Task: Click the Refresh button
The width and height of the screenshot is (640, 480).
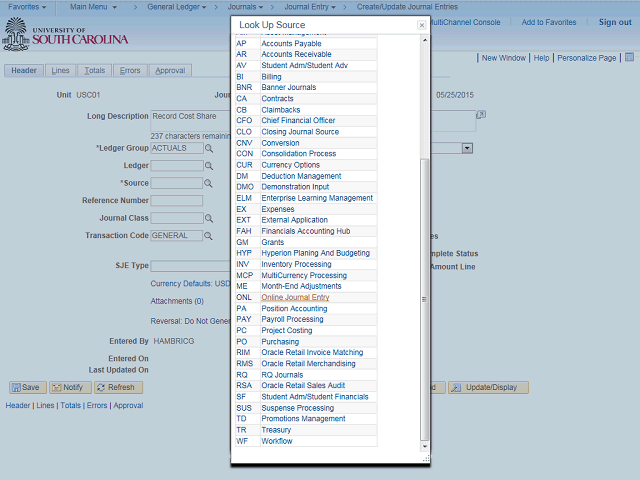Action: click(x=118, y=387)
